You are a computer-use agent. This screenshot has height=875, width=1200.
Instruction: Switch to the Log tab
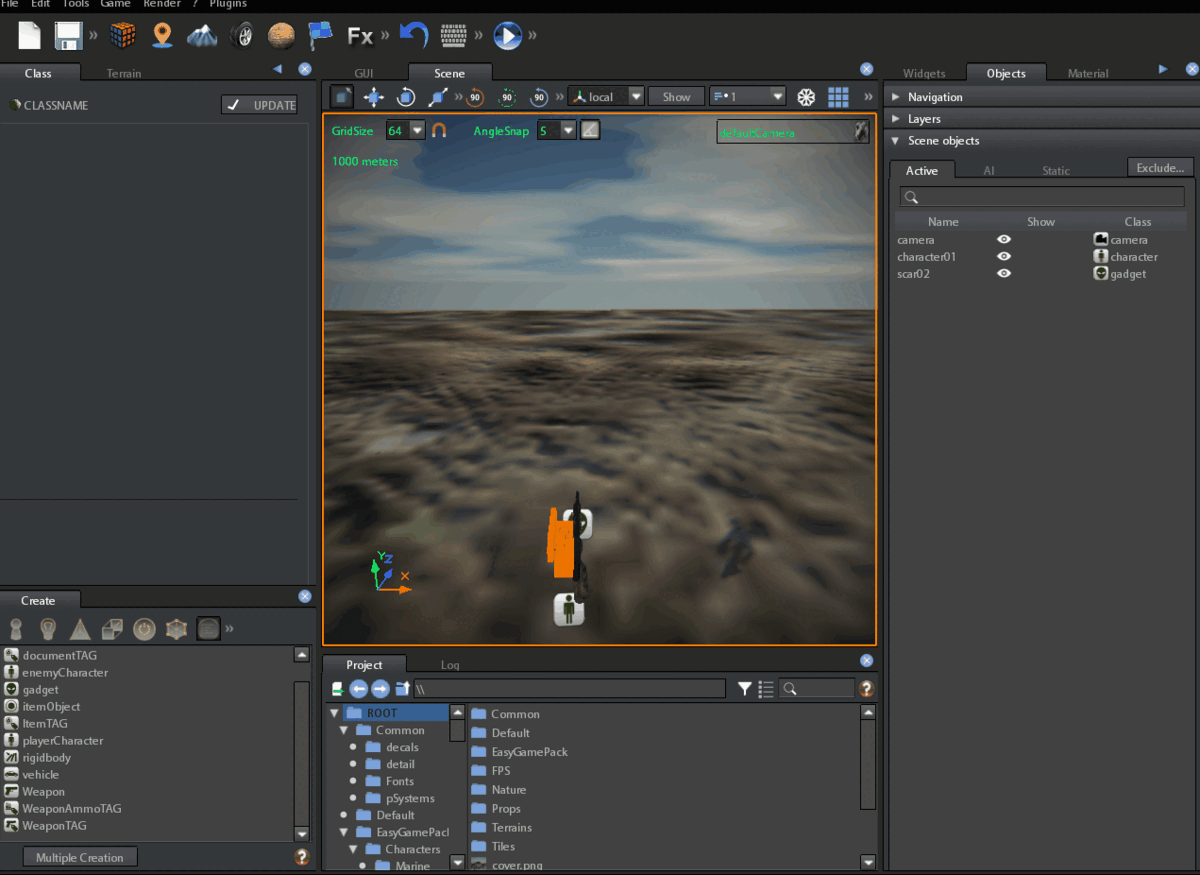450,665
